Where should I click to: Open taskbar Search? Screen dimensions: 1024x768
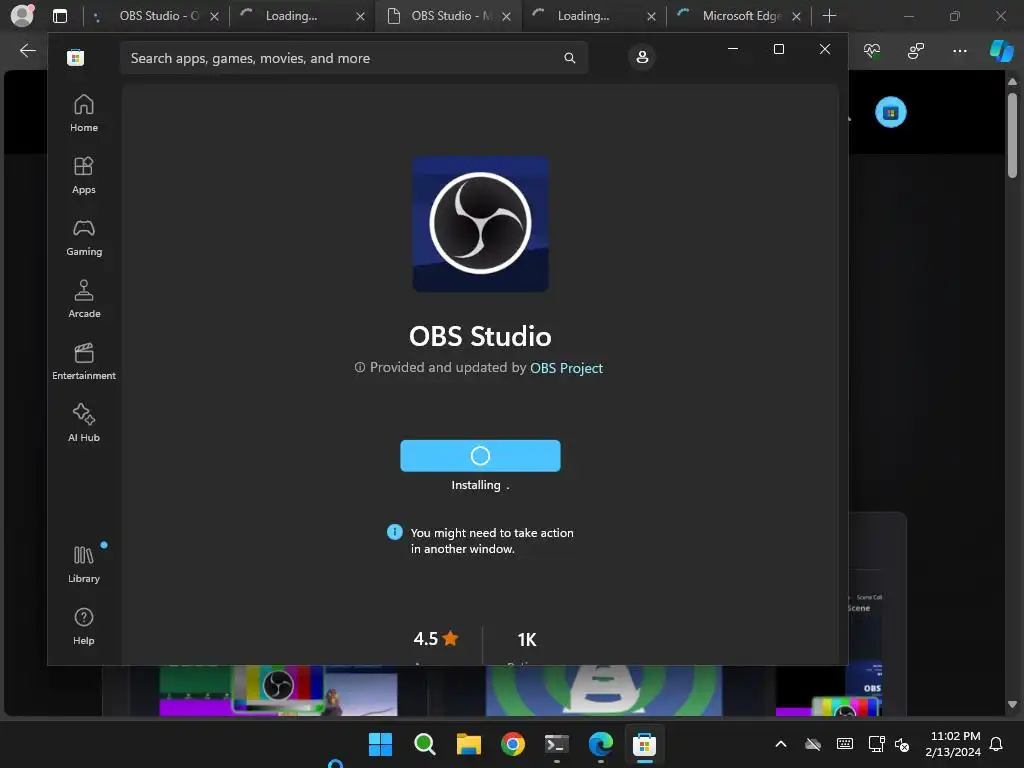coord(424,744)
